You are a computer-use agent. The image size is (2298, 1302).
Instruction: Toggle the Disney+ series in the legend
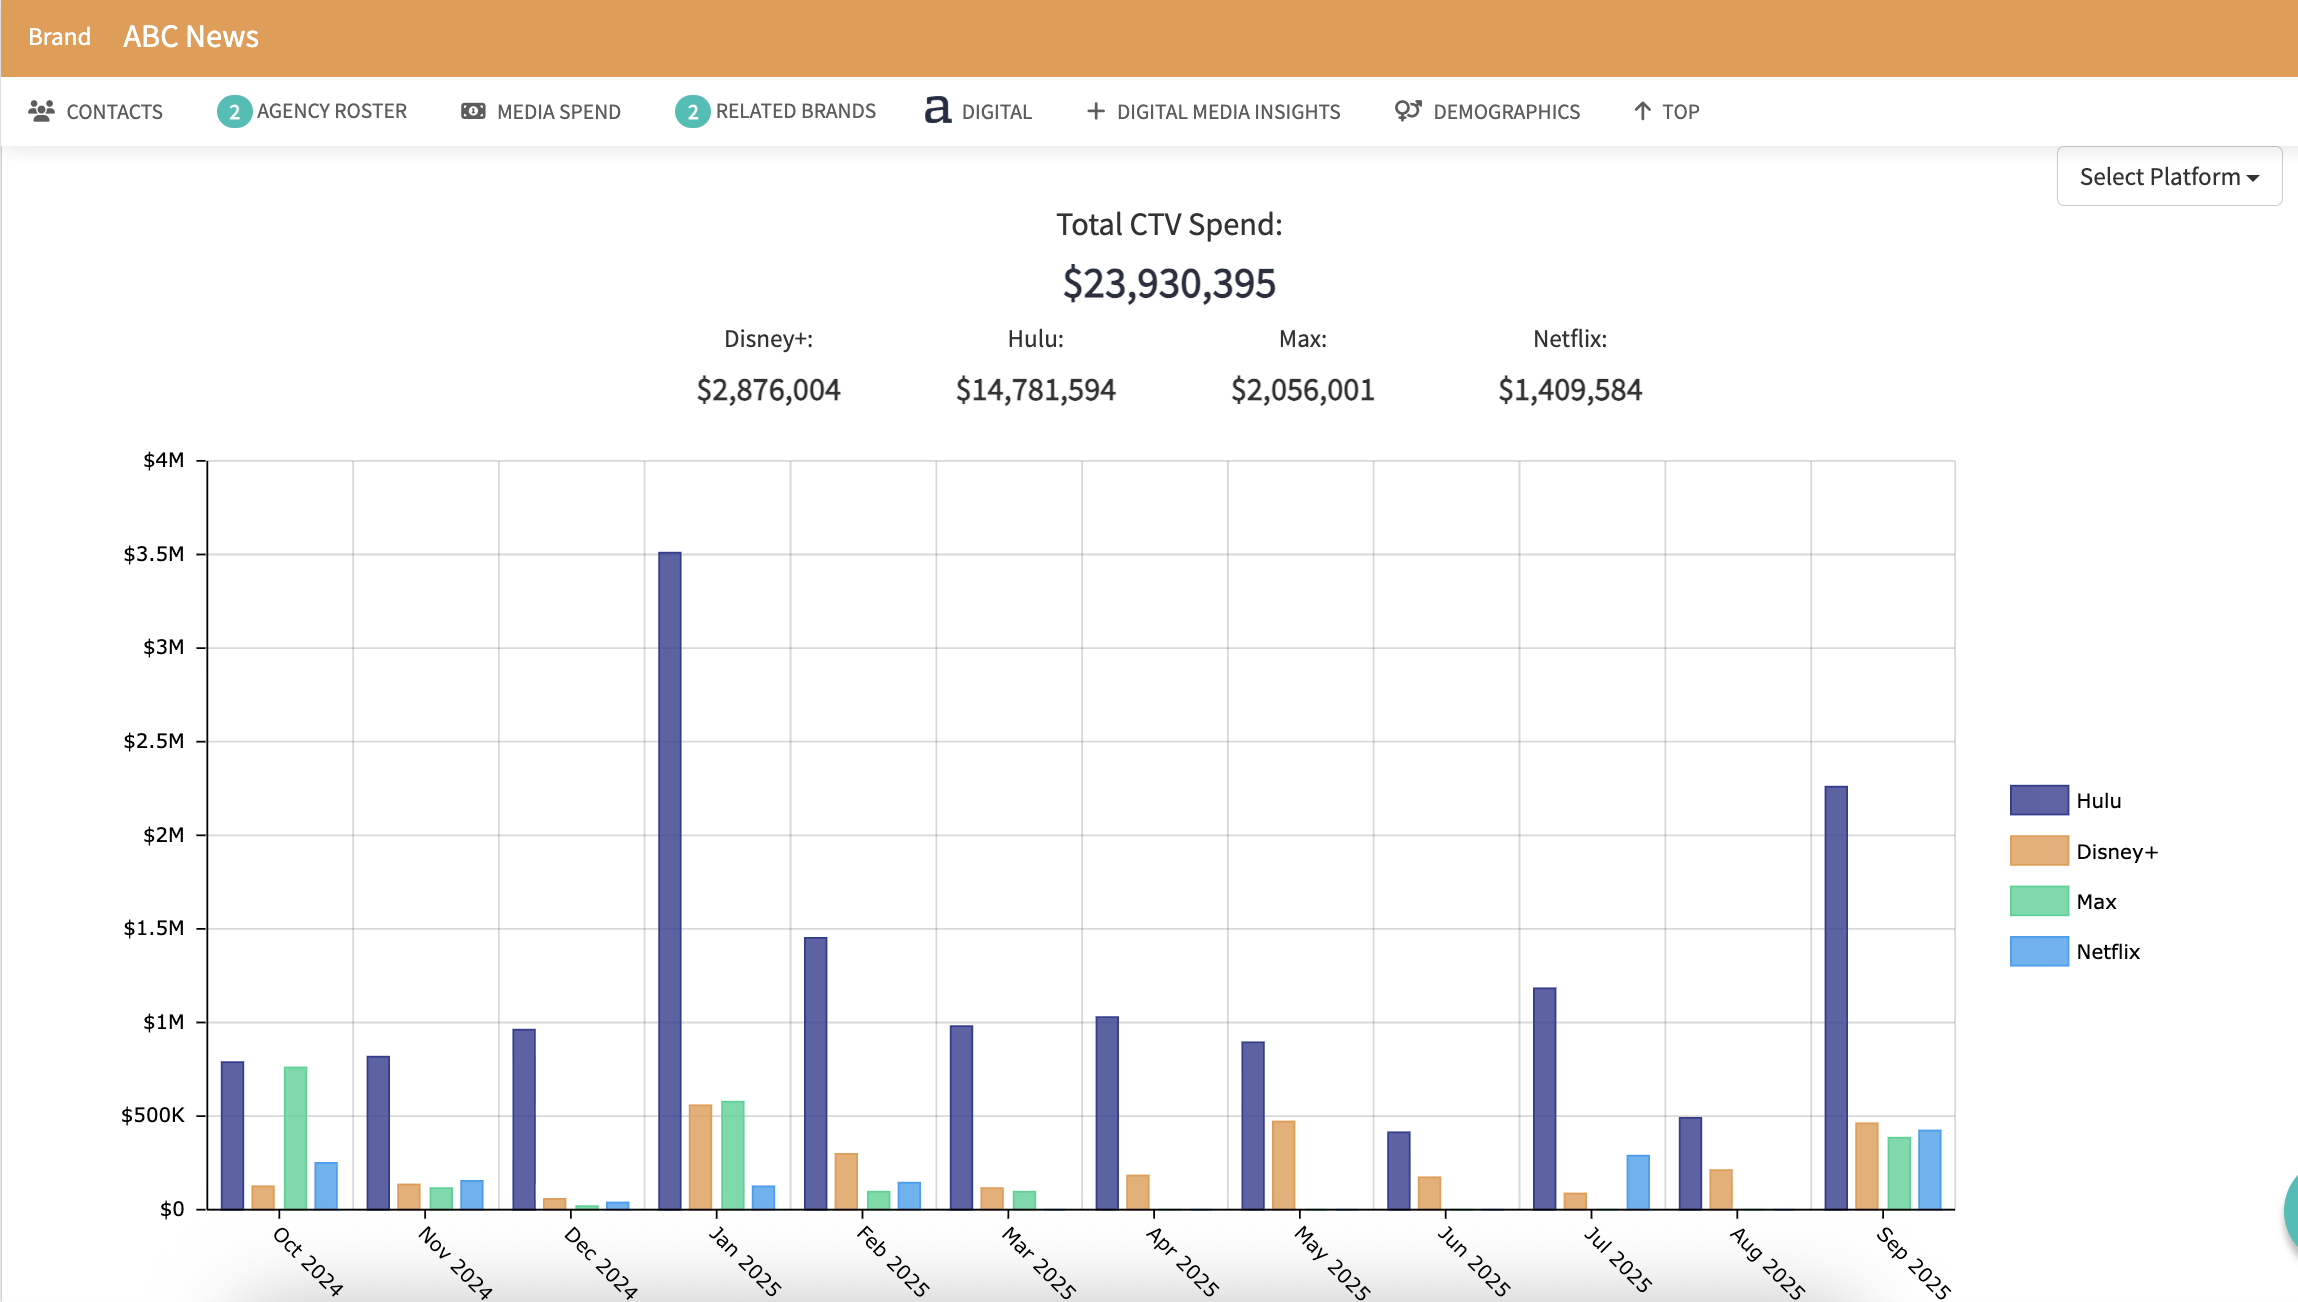(x=2116, y=852)
